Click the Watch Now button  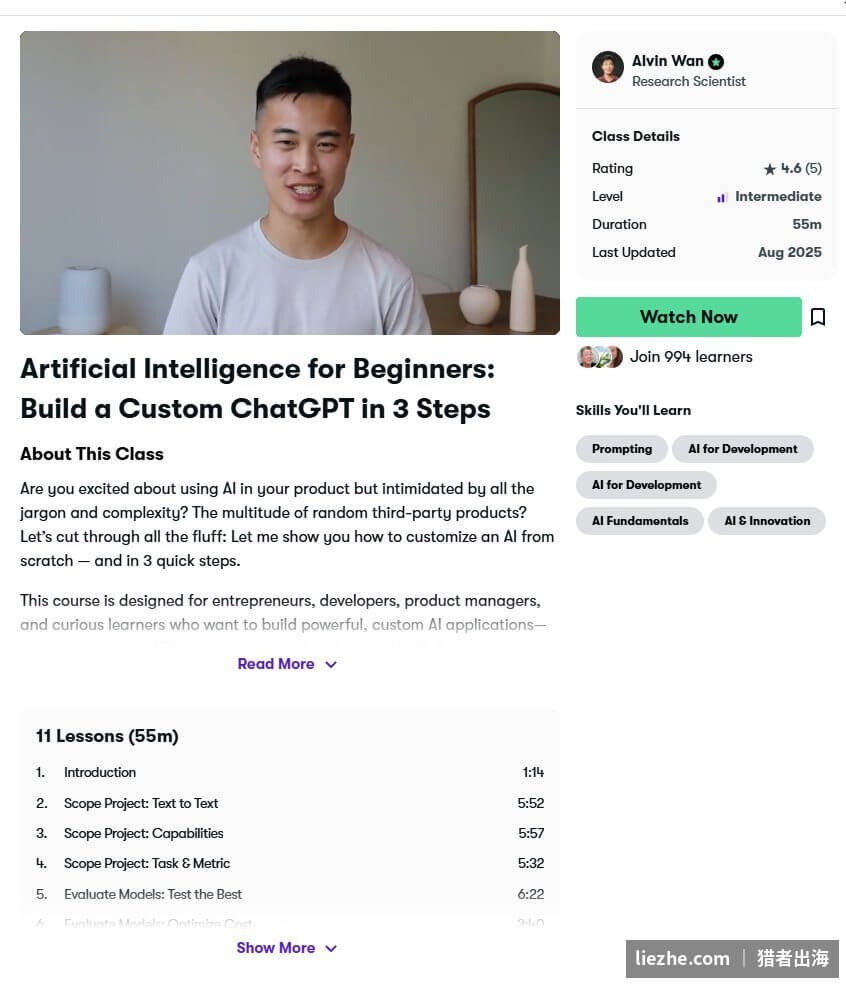click(689, 317)
